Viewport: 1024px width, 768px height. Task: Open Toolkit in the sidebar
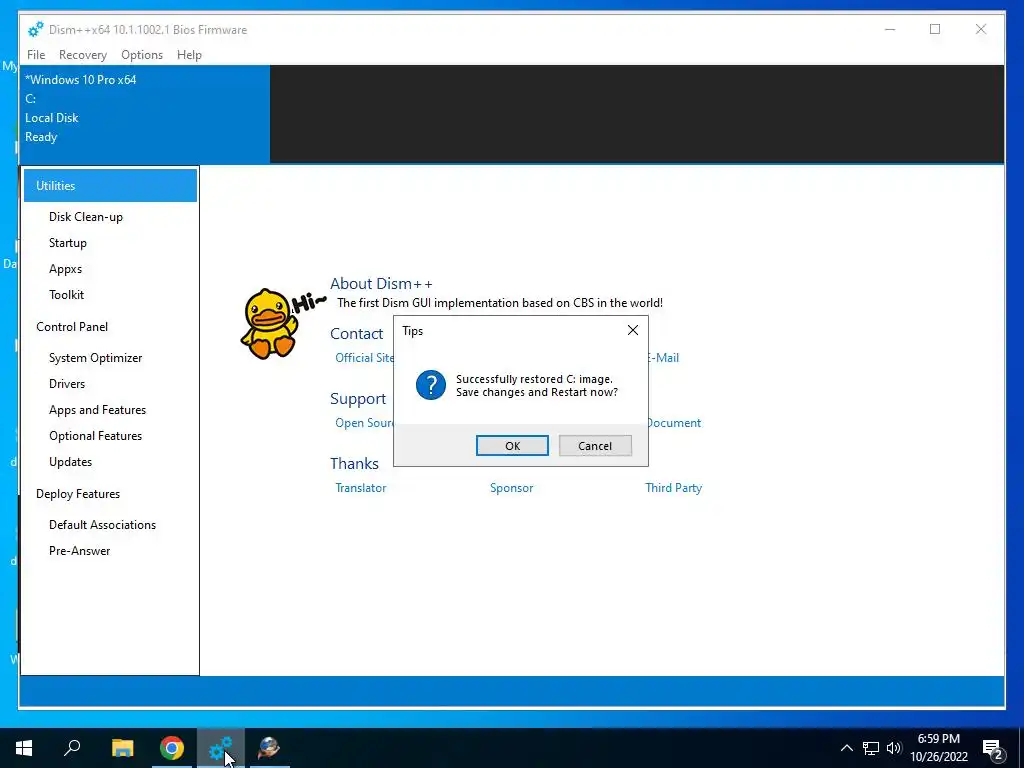click(67, 295)
